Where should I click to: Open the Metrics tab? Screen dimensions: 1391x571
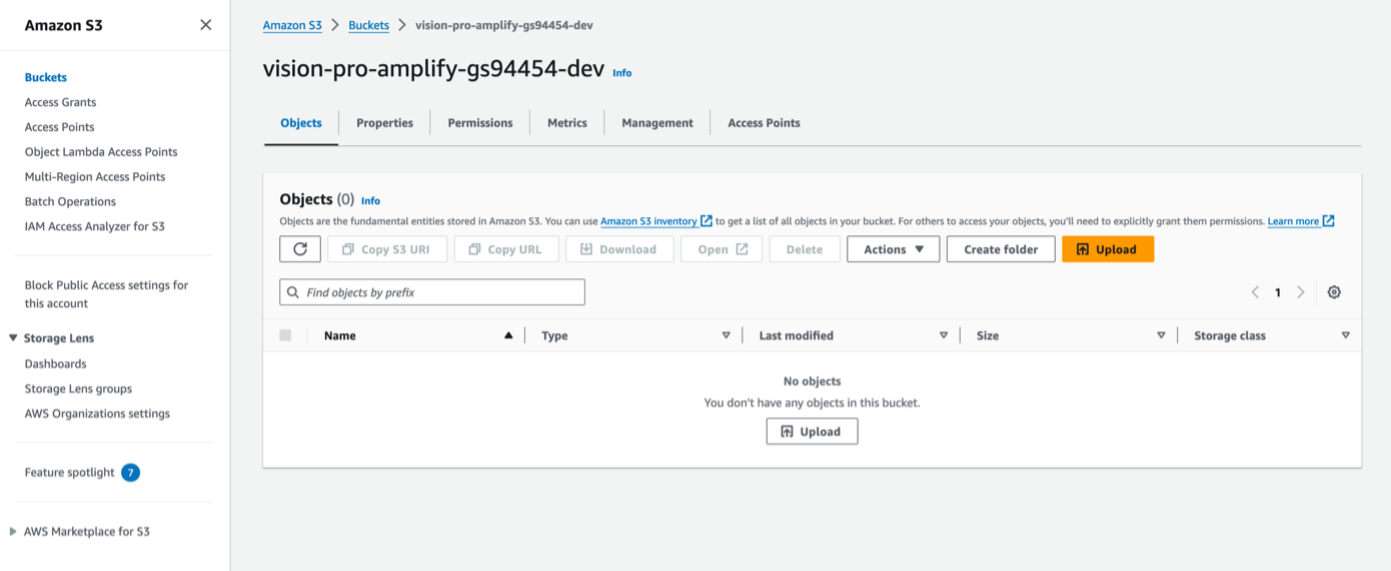click(567, 123)
